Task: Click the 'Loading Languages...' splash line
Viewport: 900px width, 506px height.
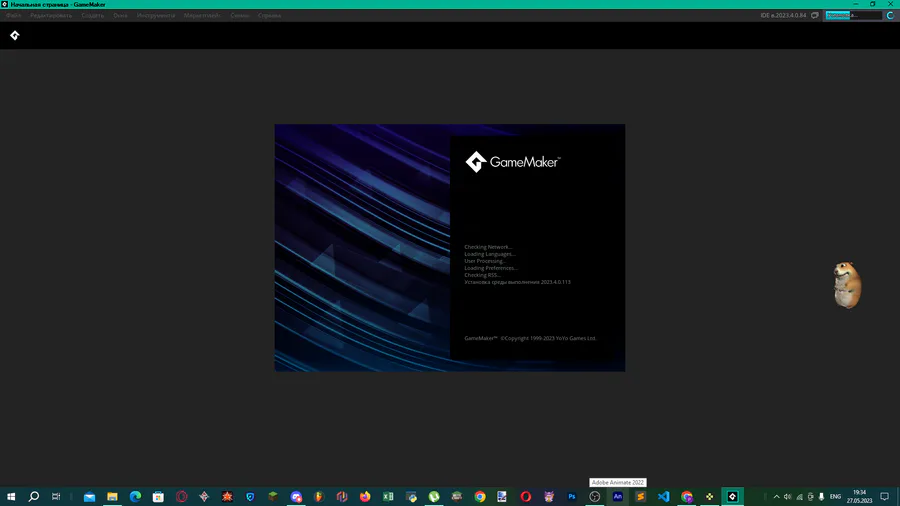Action: [x=490, y=254]
